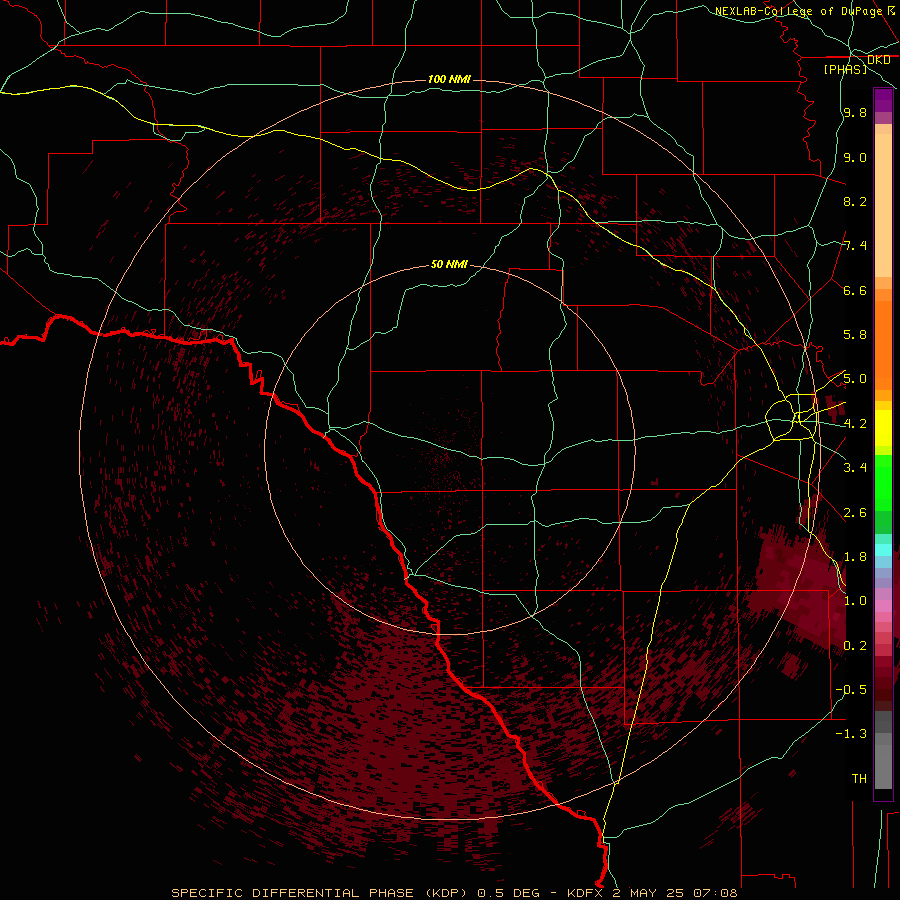The height and width of the screenshot is (900, 900).
Task: Click the 9.8 value on the scale
Action: [x=855, y=112]
